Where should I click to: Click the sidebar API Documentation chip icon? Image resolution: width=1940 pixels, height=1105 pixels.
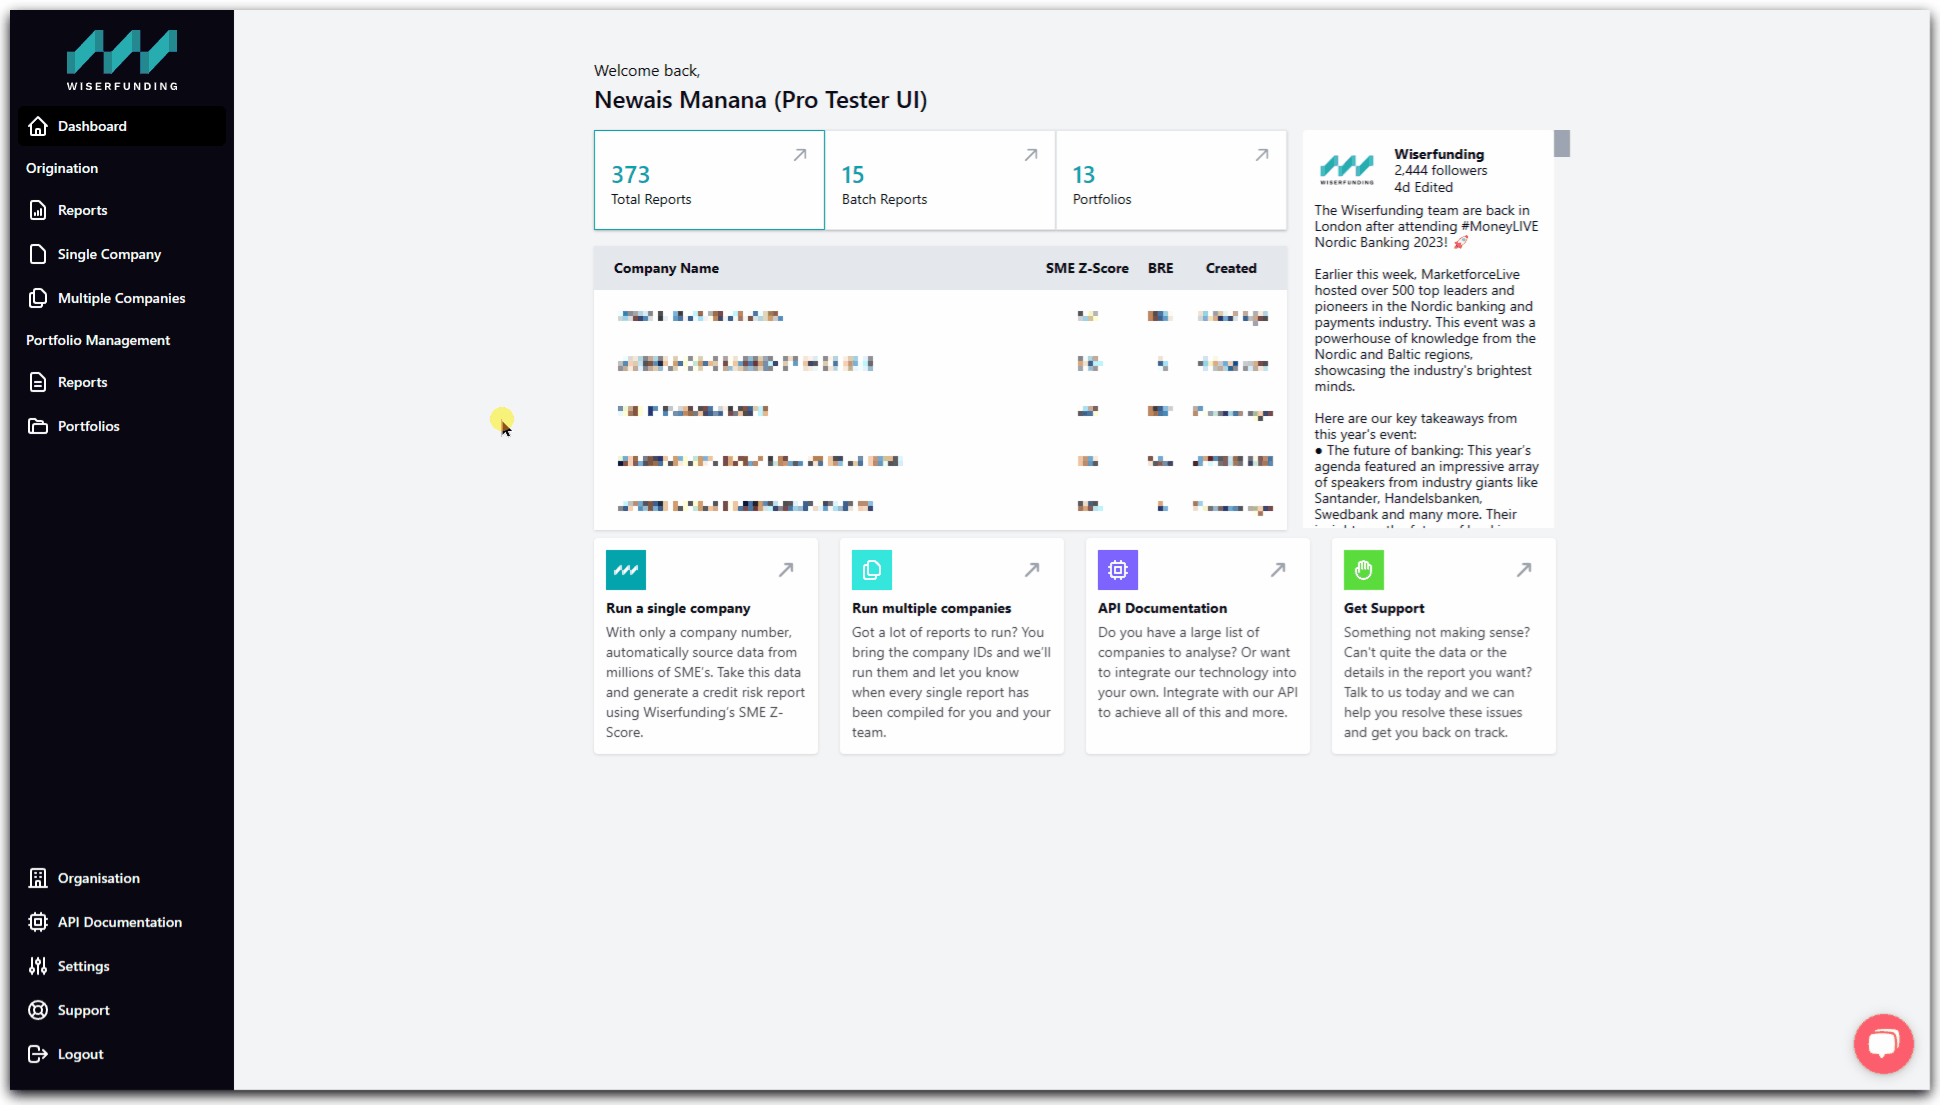click(38, 922)
